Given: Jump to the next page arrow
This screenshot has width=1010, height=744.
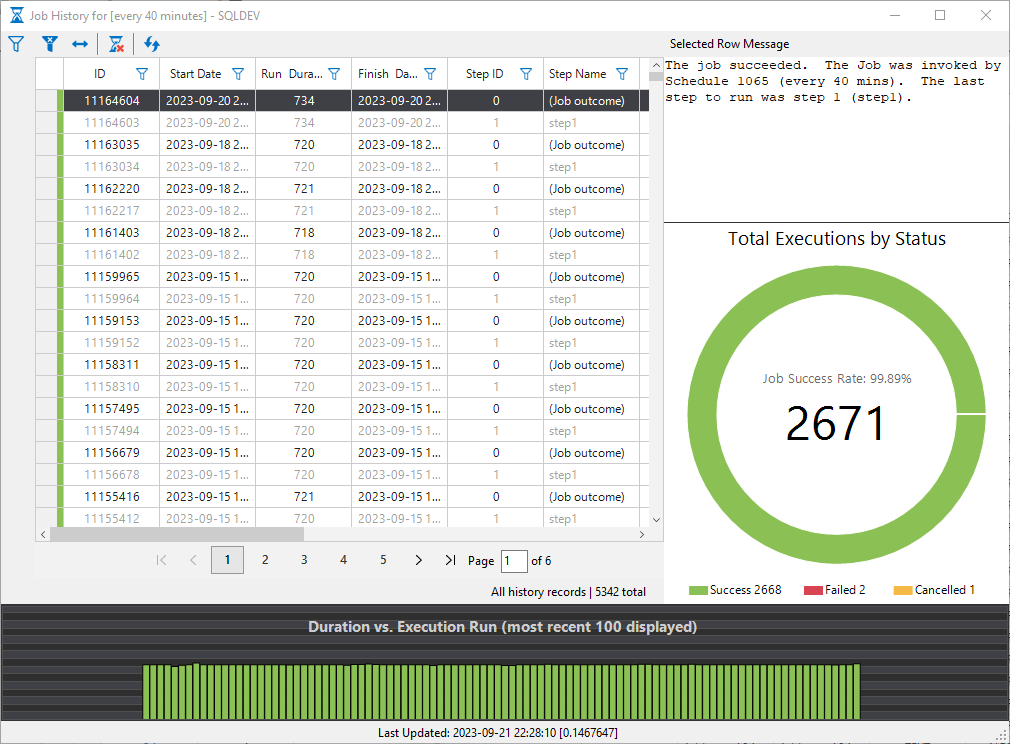Looking at the screenshot, I should pos(418,561).
